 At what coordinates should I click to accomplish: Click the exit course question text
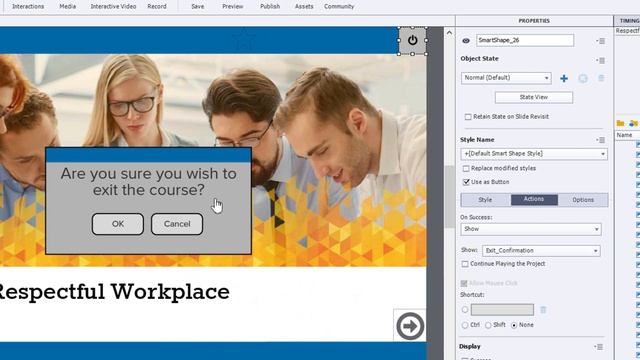tap(149, 182)
